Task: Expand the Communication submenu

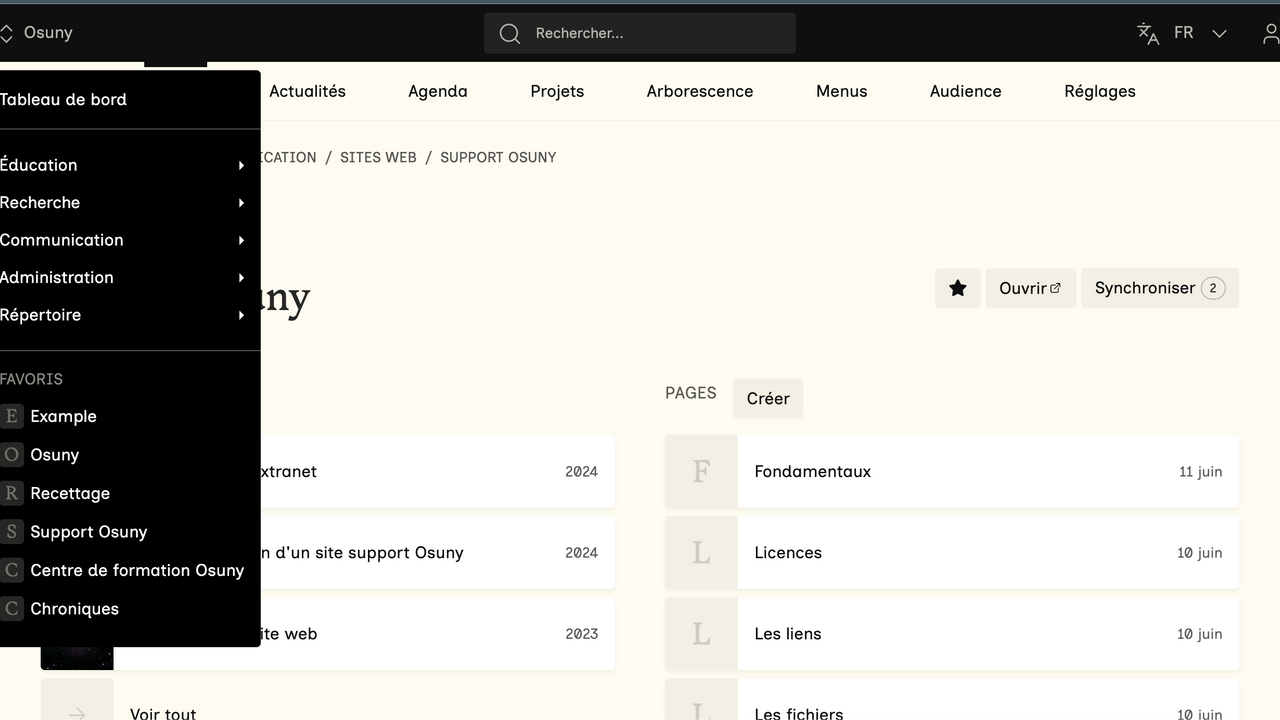Action: click(x=241, y=240)
